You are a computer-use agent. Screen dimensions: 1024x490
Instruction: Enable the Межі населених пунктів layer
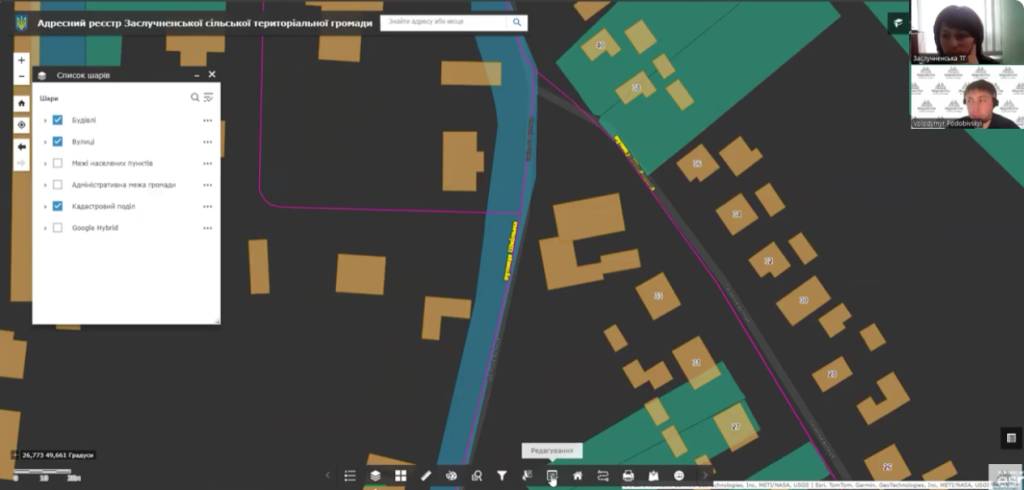coord(58,163)
